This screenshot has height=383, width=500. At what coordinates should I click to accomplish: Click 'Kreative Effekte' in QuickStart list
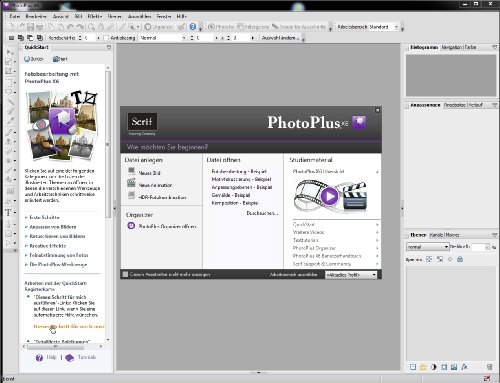click(x=48, y=246)
